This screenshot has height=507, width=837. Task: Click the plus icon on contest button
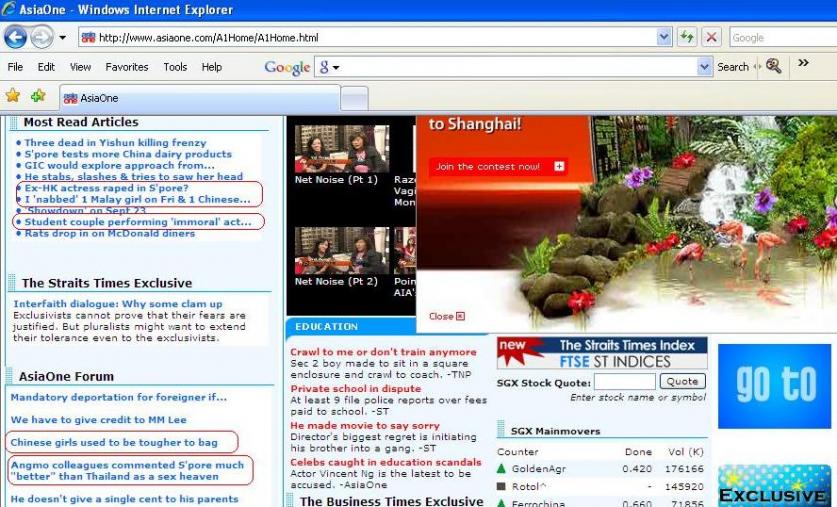[559, 167]
